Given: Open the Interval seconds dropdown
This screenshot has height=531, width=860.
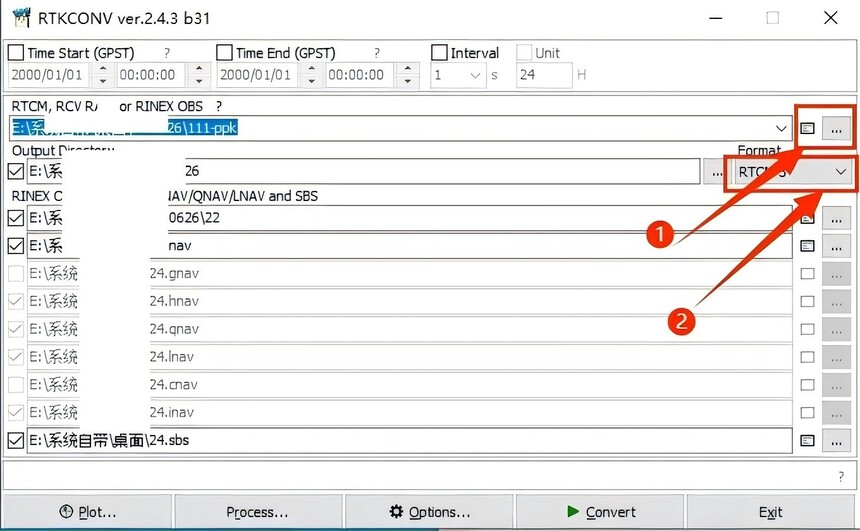Looking at the screenshot, I should pyautogui.click(x=475, y=75).
